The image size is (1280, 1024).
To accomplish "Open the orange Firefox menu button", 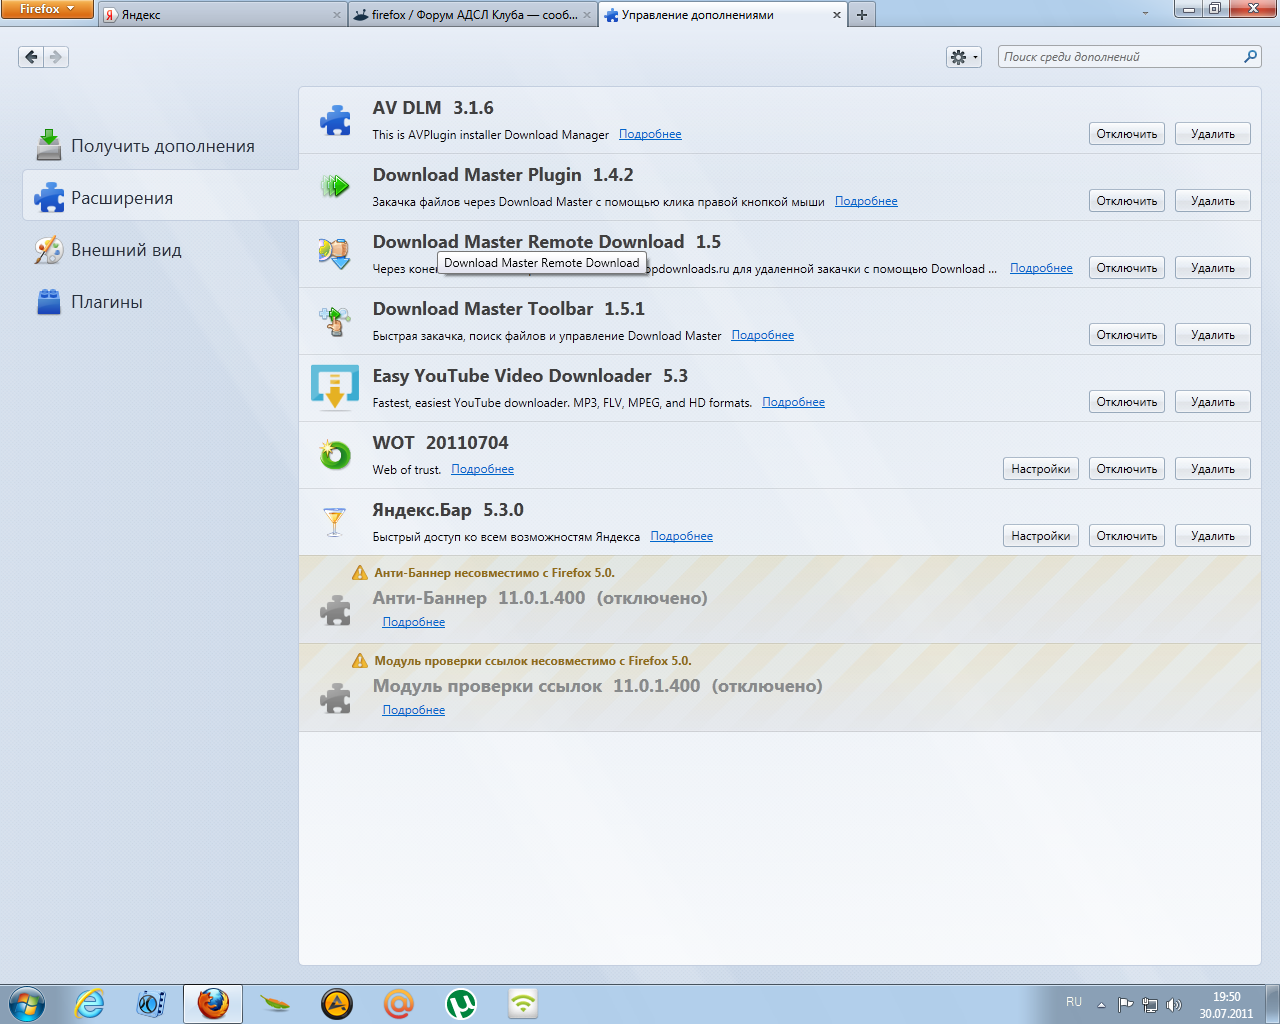I will (x=47, y=9).
